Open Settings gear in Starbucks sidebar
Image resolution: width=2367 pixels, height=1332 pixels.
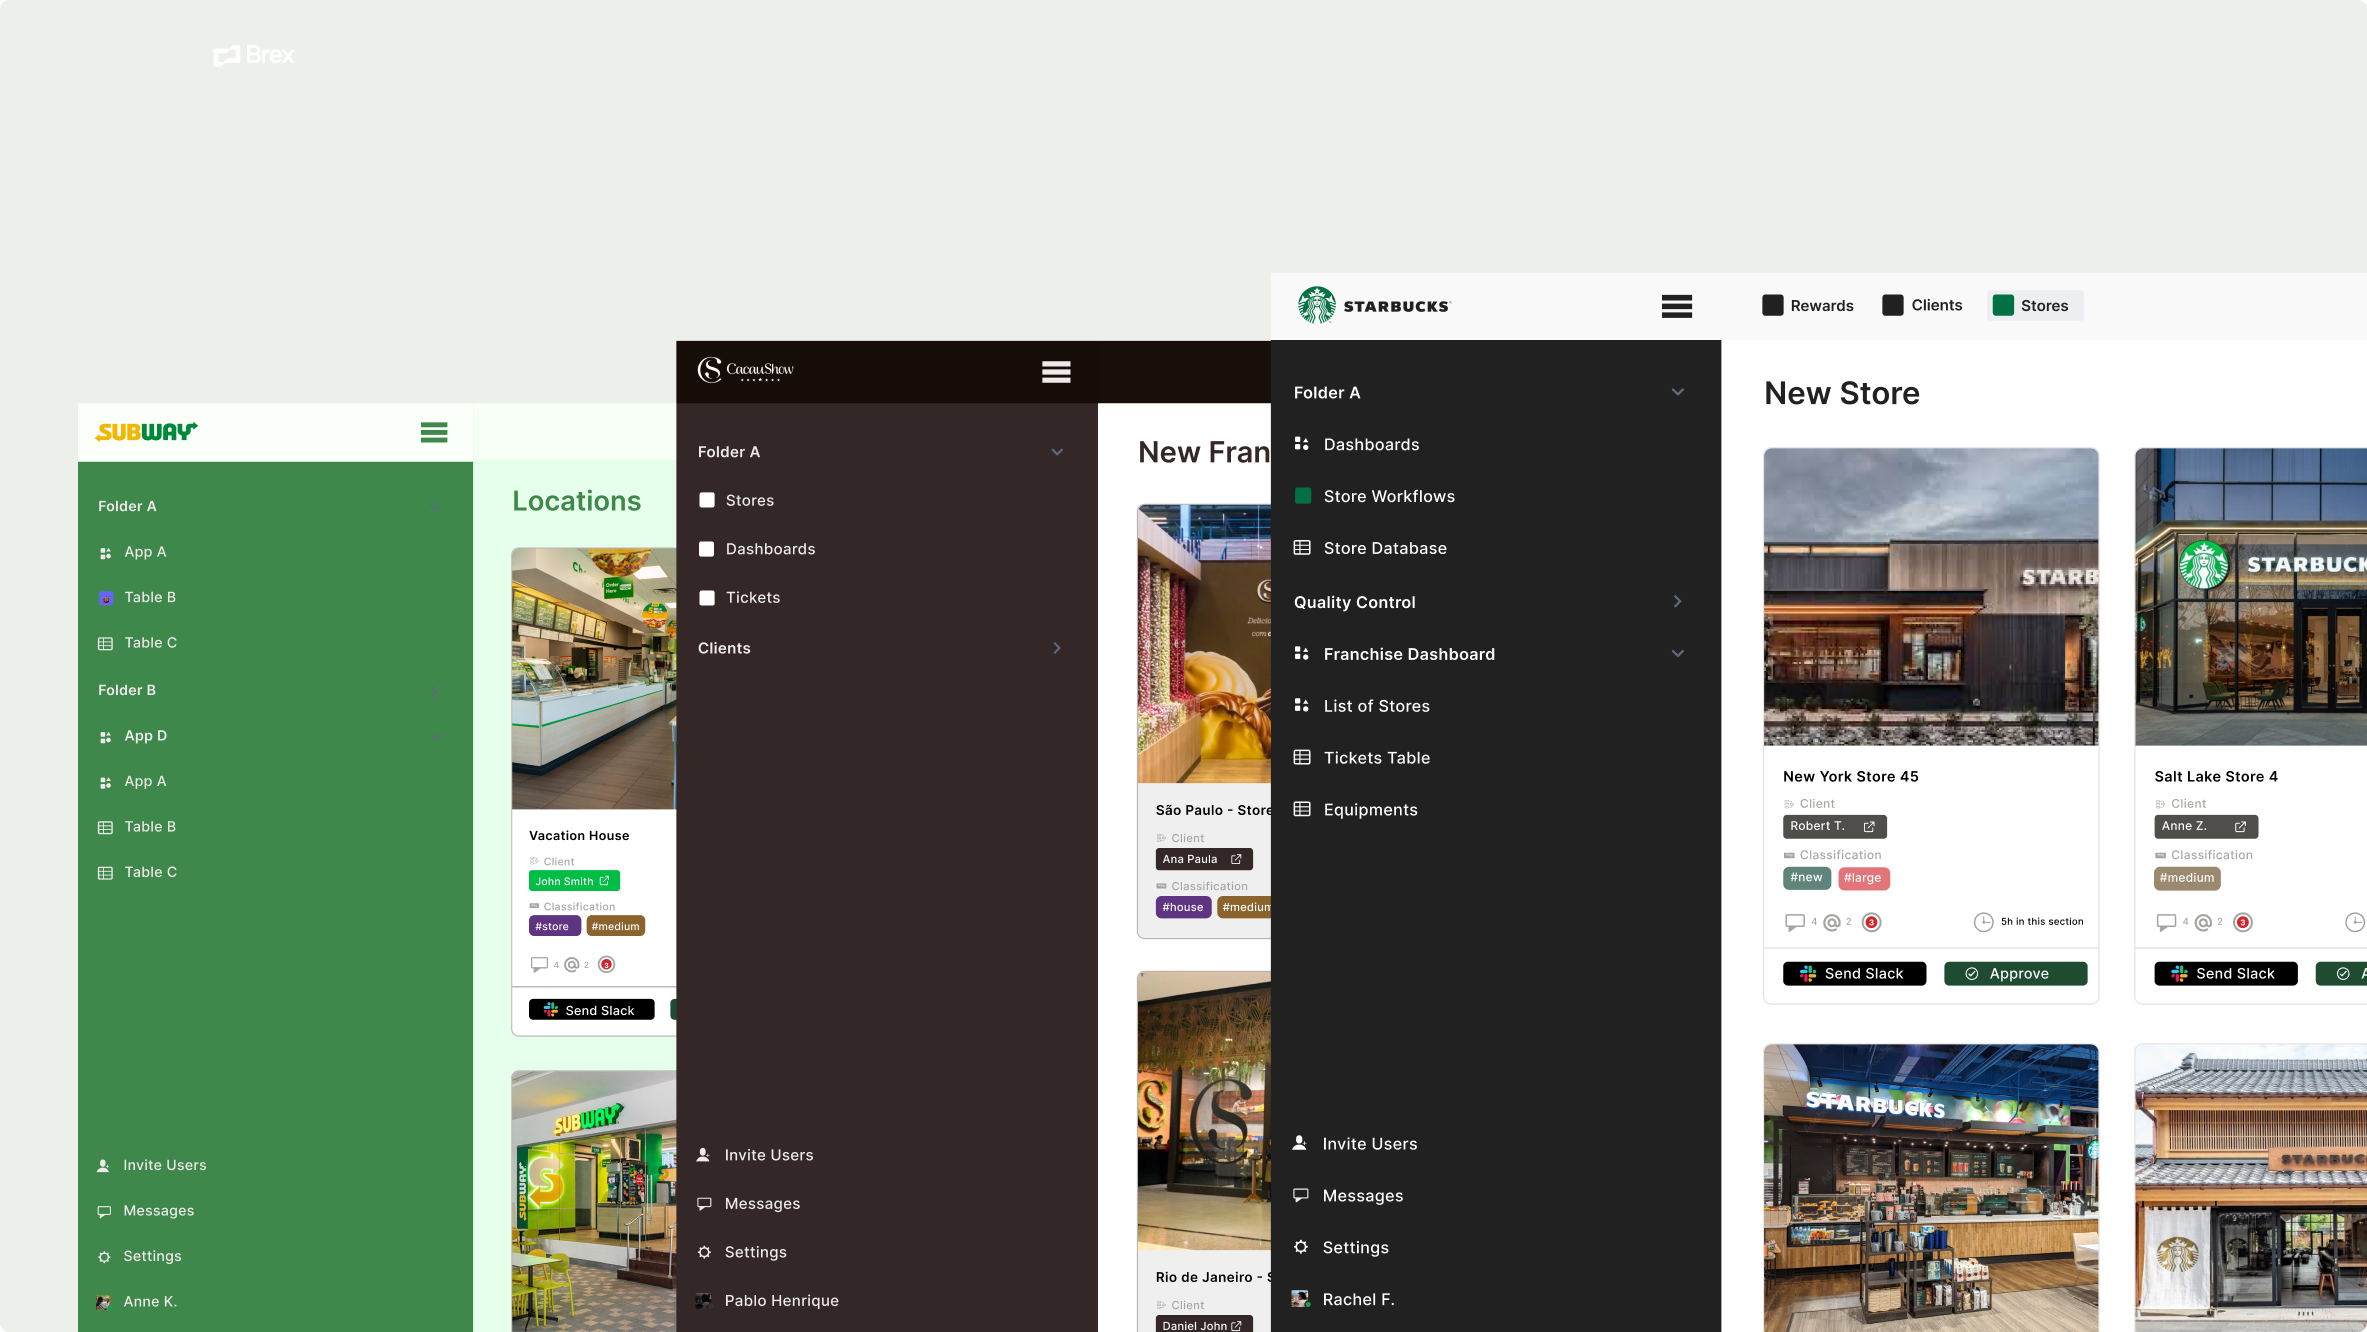tap(1300, 1247)
